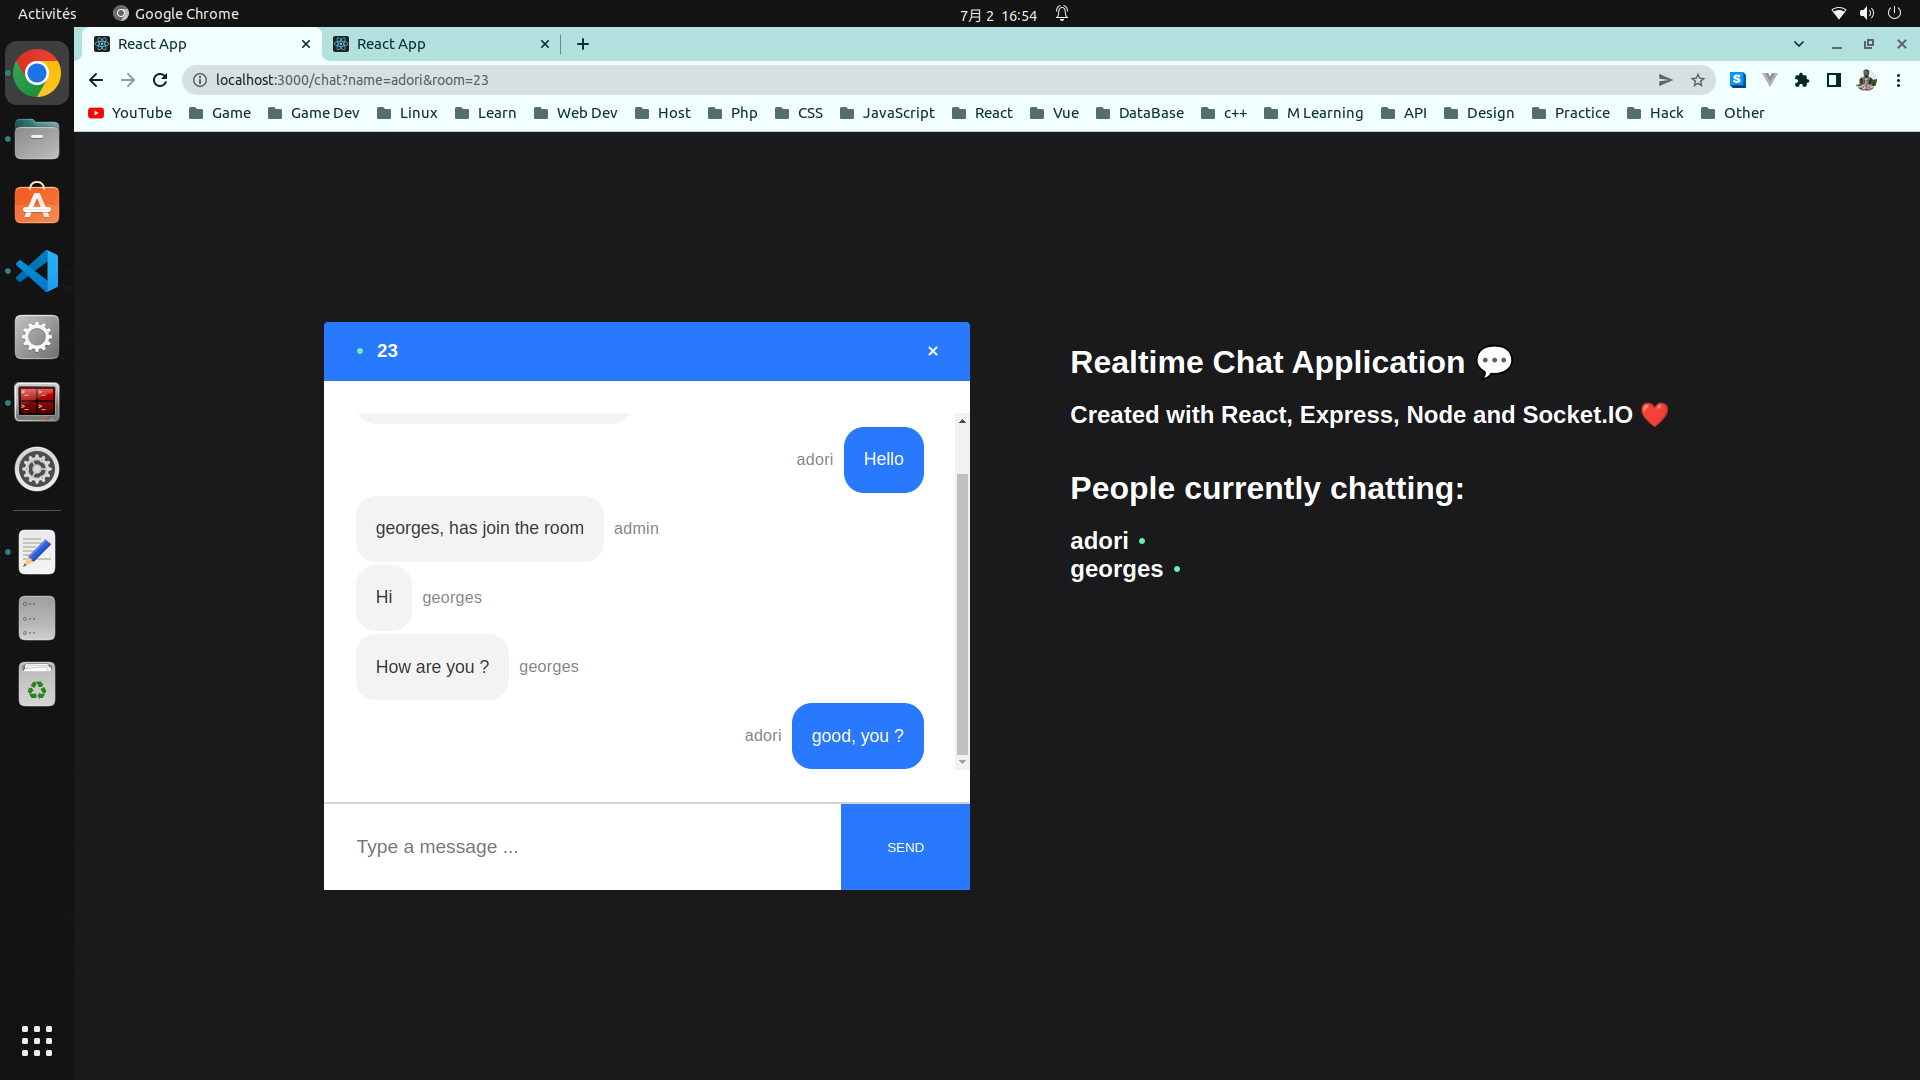Screen dimensions: 1920x1080
Task: Open the JavaScript bookmarks folder
Action: coord(887,113)
